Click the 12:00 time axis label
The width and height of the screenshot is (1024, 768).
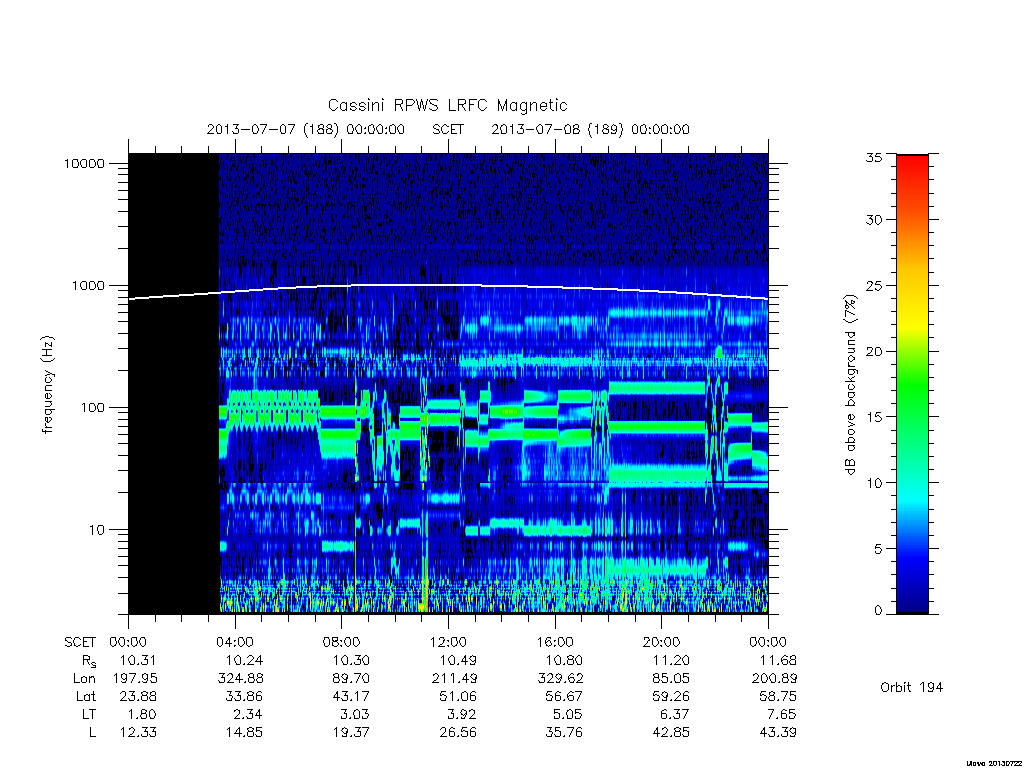pyautogui.click(x=448, y=642)
